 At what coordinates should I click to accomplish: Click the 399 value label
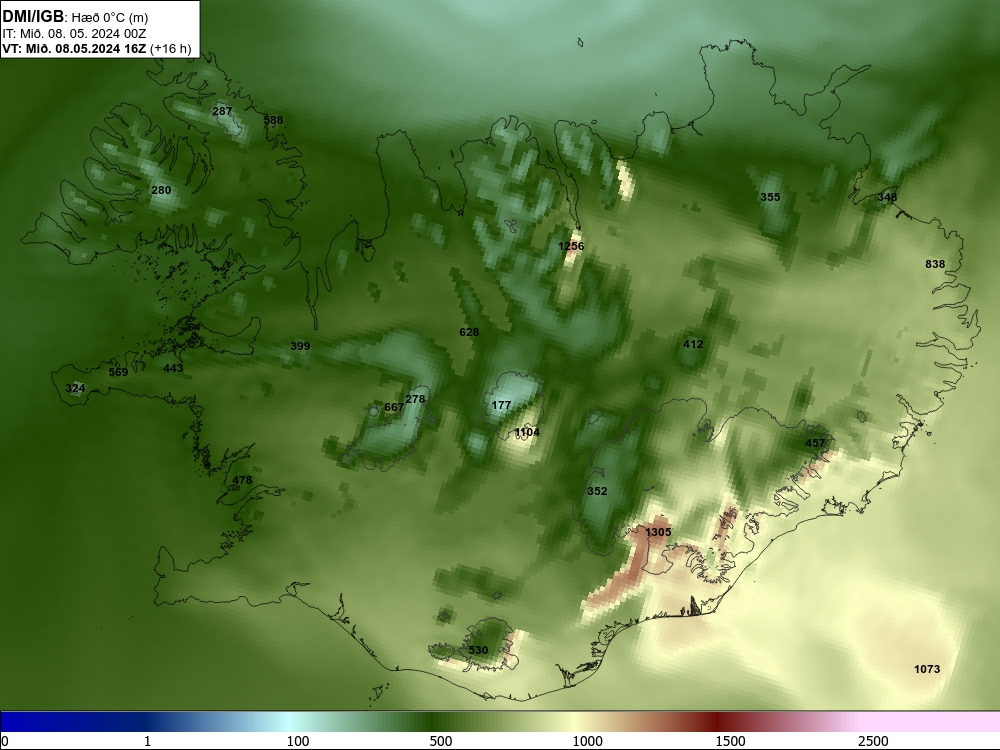coord(300,346)
